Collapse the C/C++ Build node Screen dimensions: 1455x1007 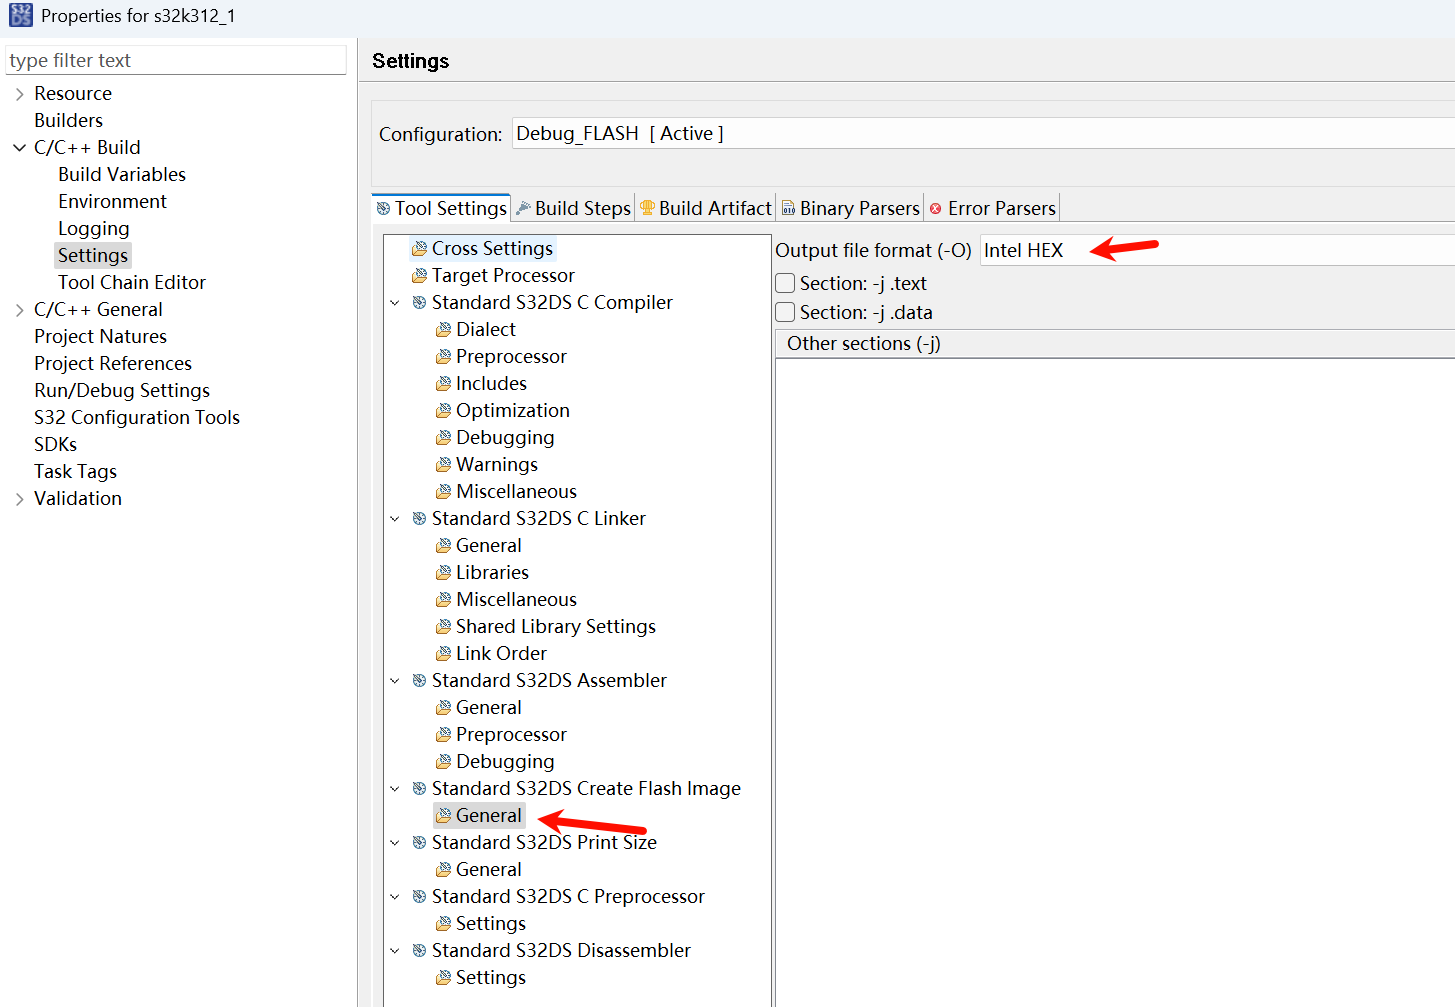19,148
